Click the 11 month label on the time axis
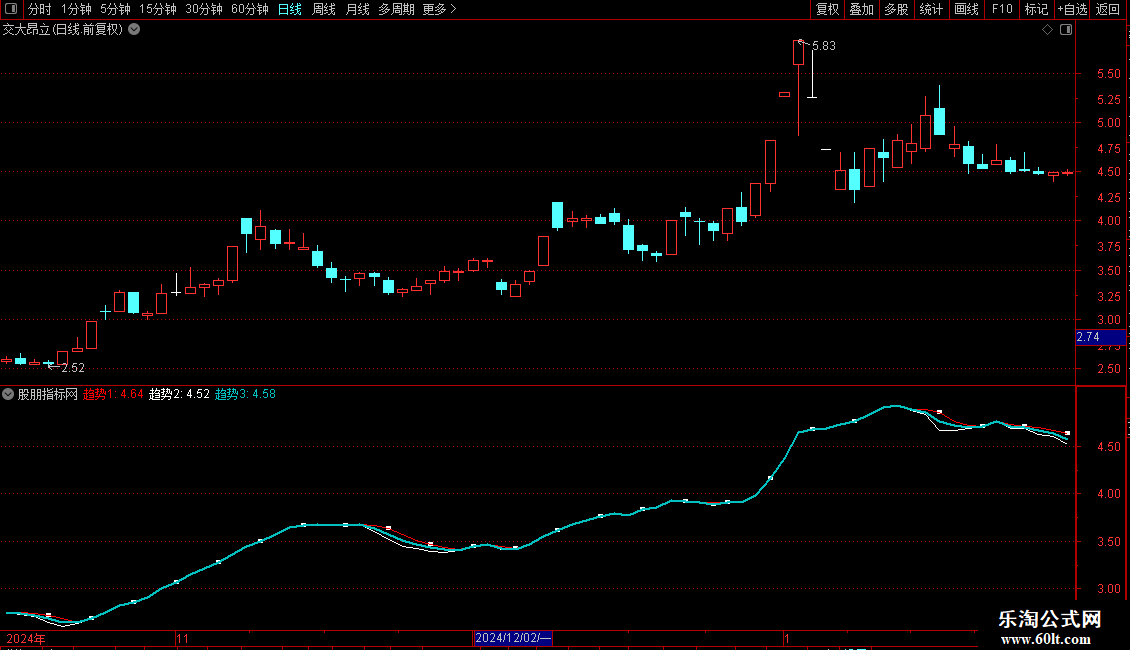 pyautogui.click(x=182, y=638)
